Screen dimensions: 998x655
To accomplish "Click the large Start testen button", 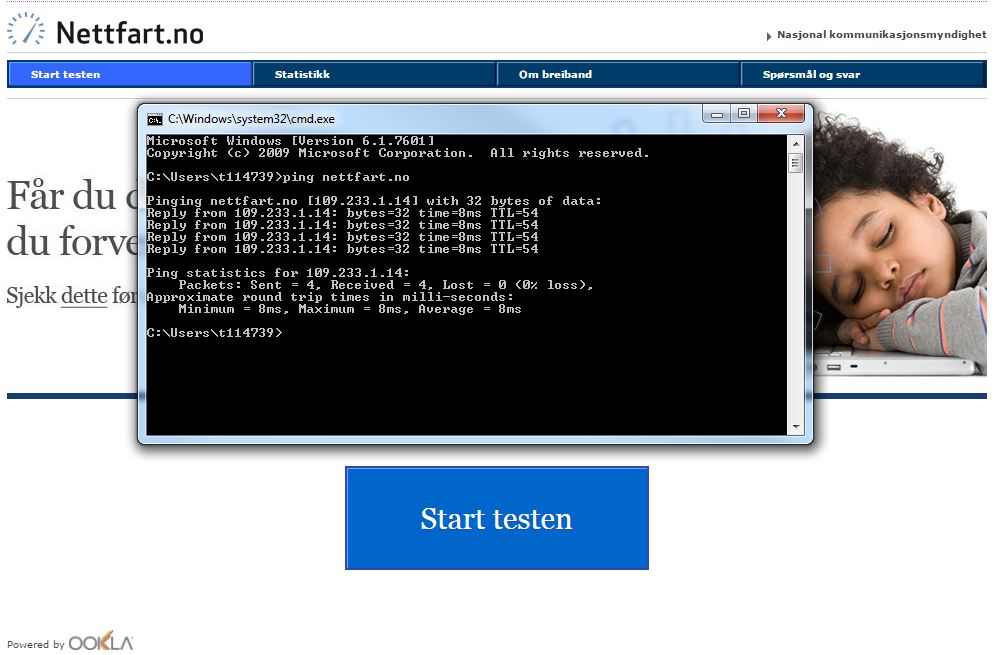I will click(496, 518).
